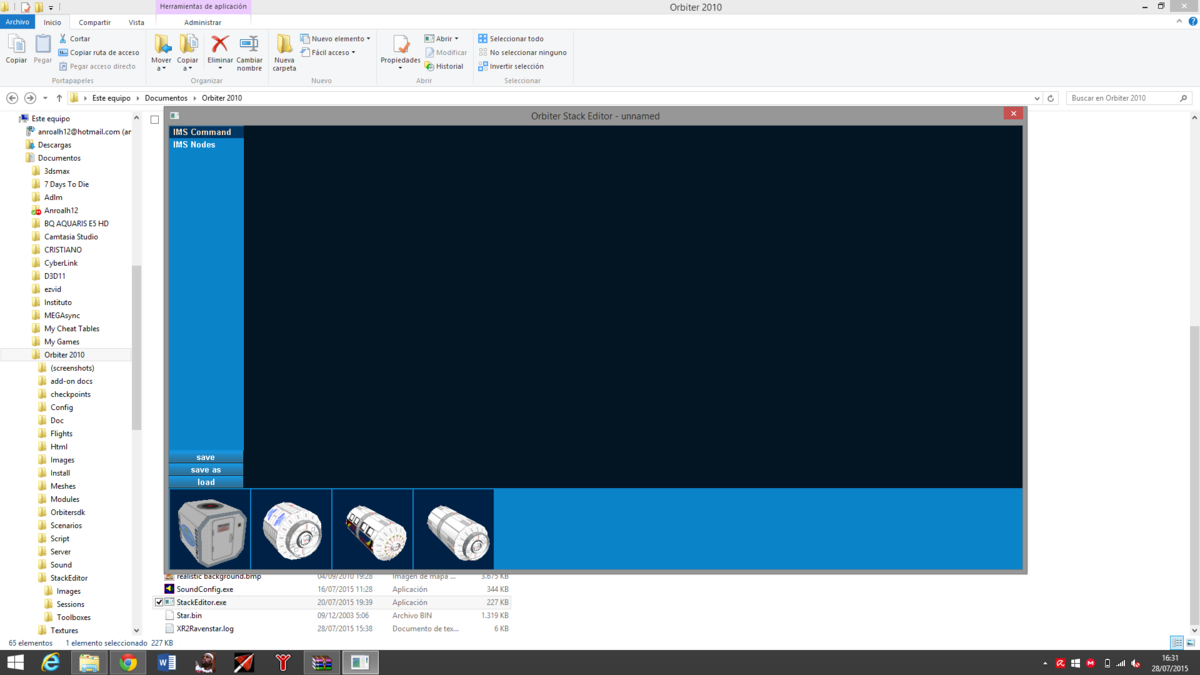
Task: Open the Mover a dropdown
Action: coord(161,53)
